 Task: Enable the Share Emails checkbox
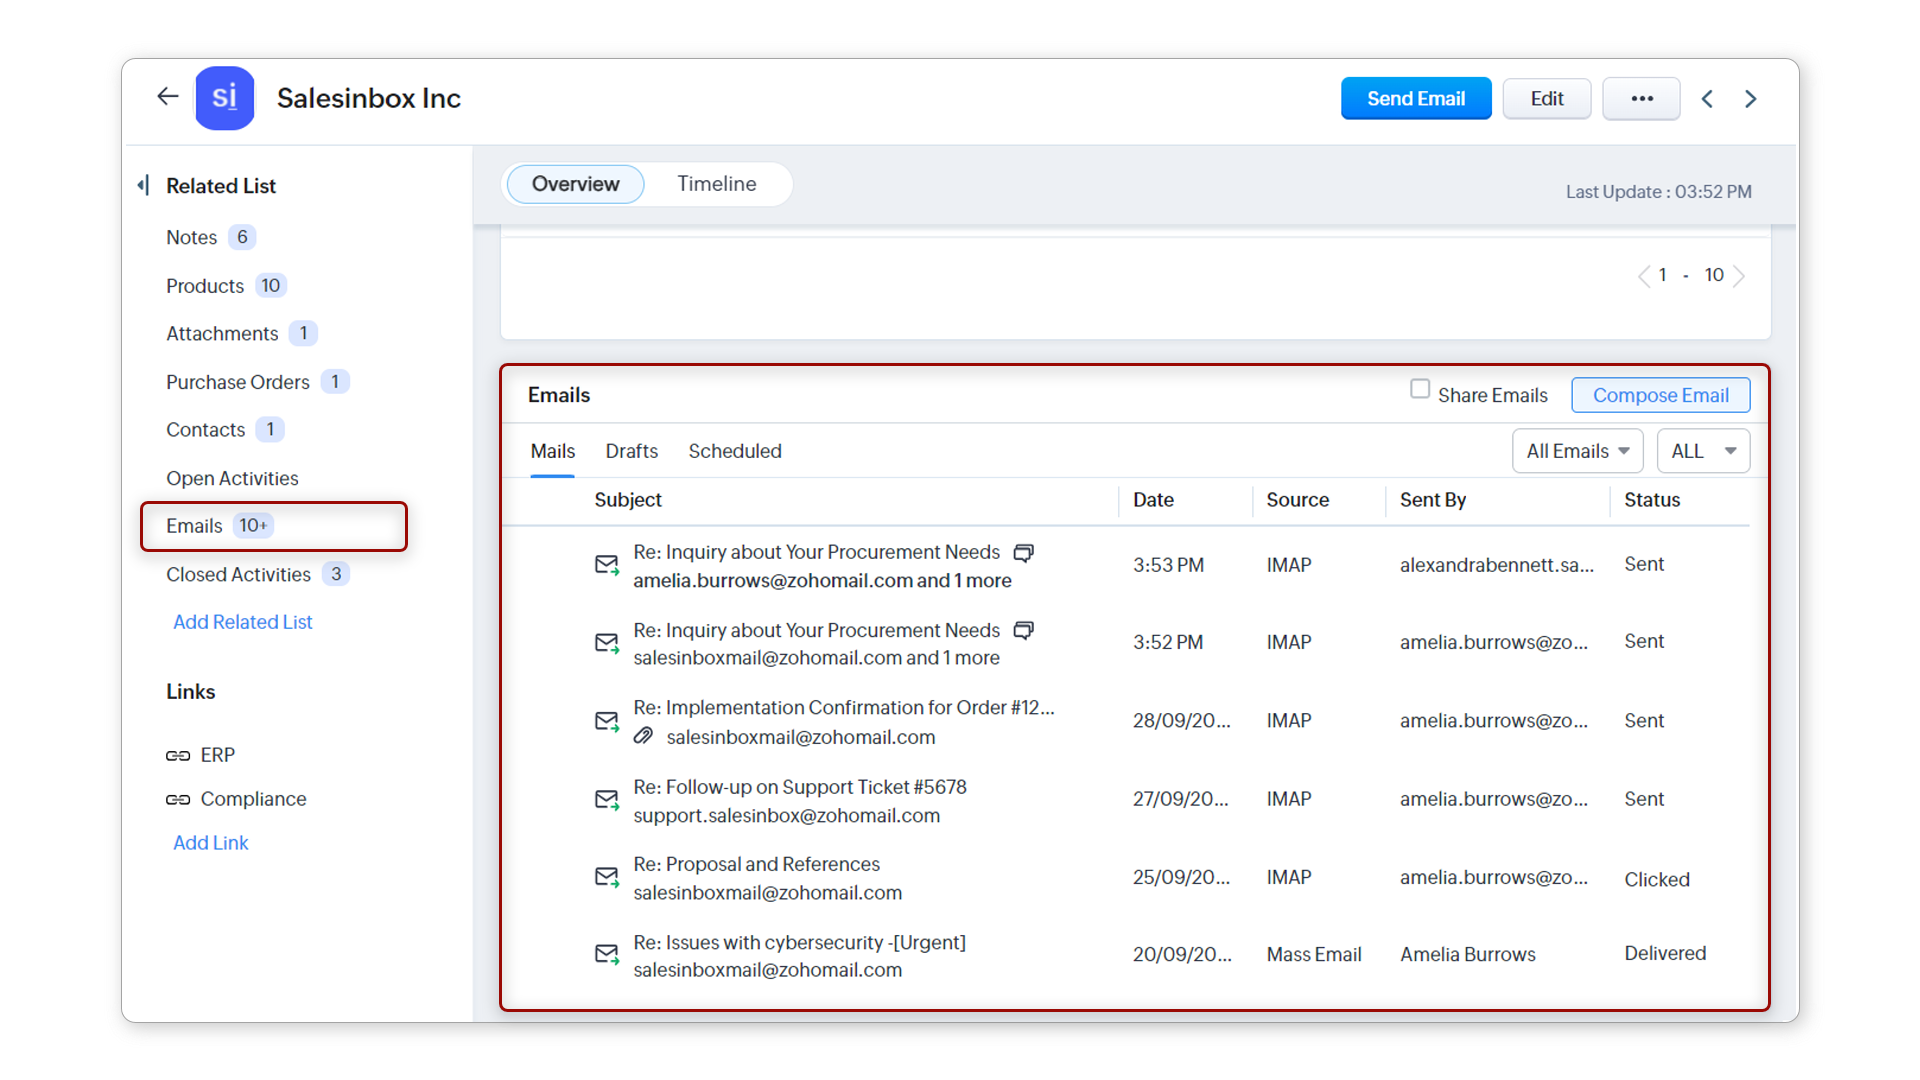coord(1419,389)
